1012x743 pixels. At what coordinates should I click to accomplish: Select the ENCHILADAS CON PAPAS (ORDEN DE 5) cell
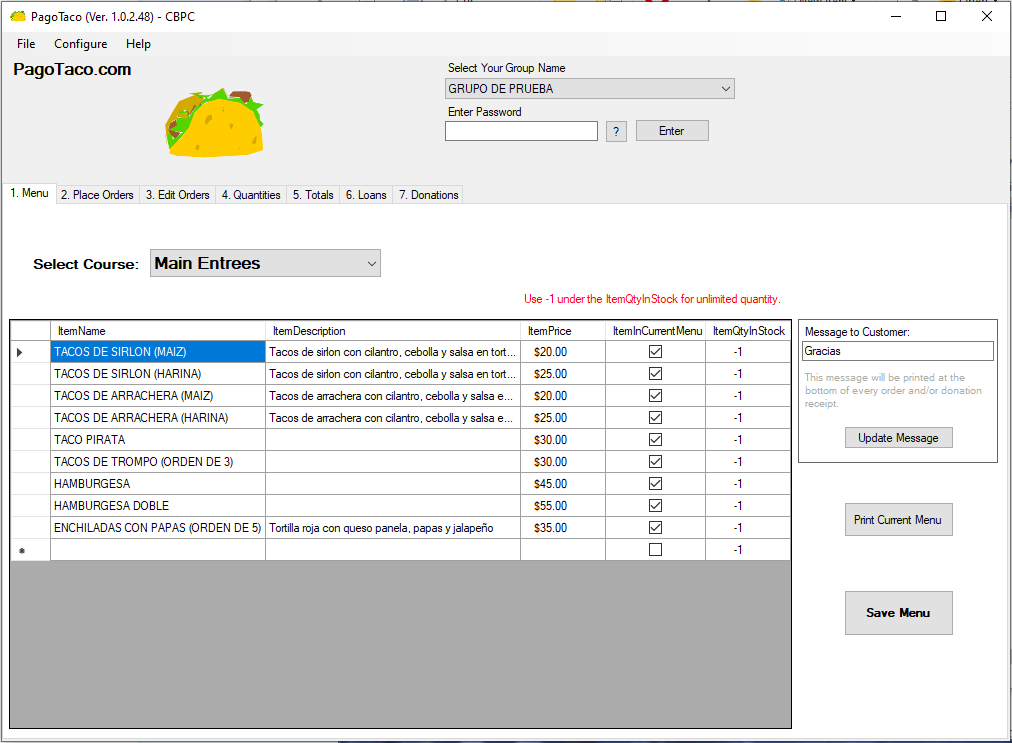pyautogui.click(x=158, y=527)
